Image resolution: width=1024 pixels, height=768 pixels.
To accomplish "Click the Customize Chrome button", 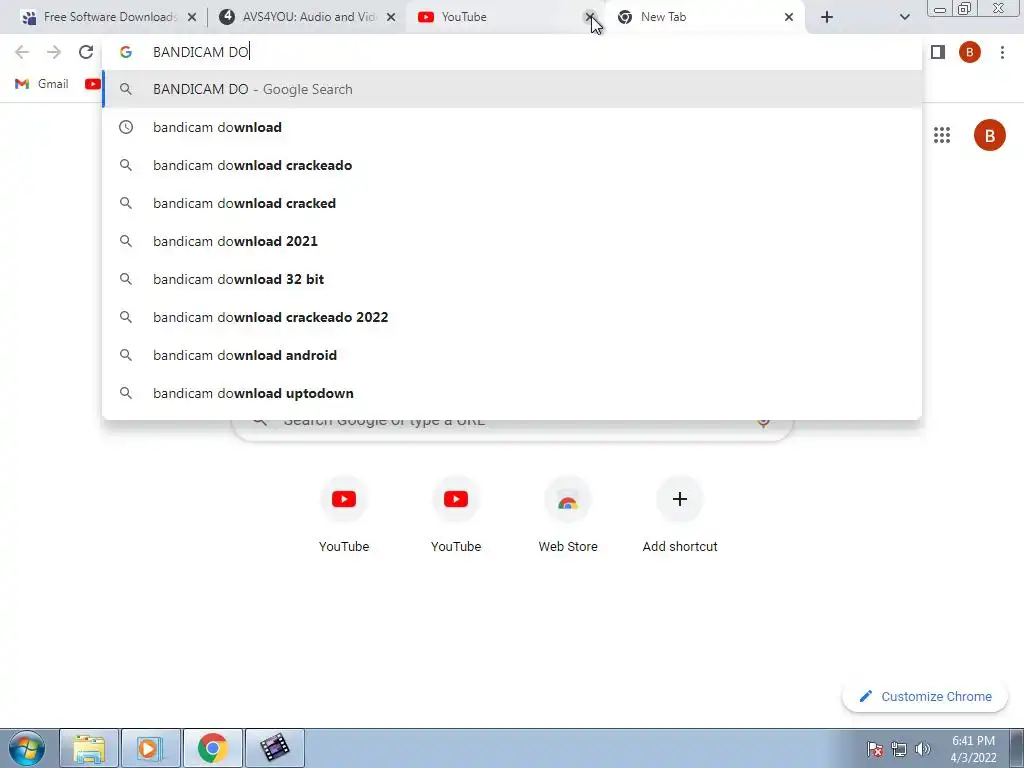I will pyautogui.click(x=925, y=696).
